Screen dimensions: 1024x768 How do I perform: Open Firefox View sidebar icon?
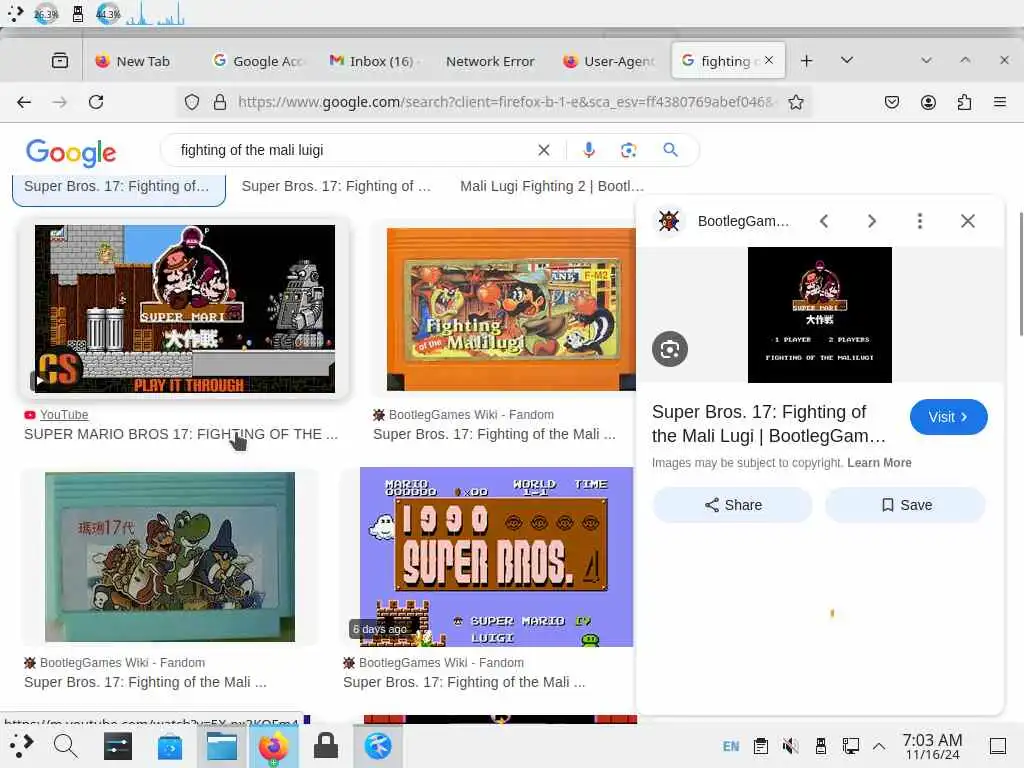pos(59,61)
